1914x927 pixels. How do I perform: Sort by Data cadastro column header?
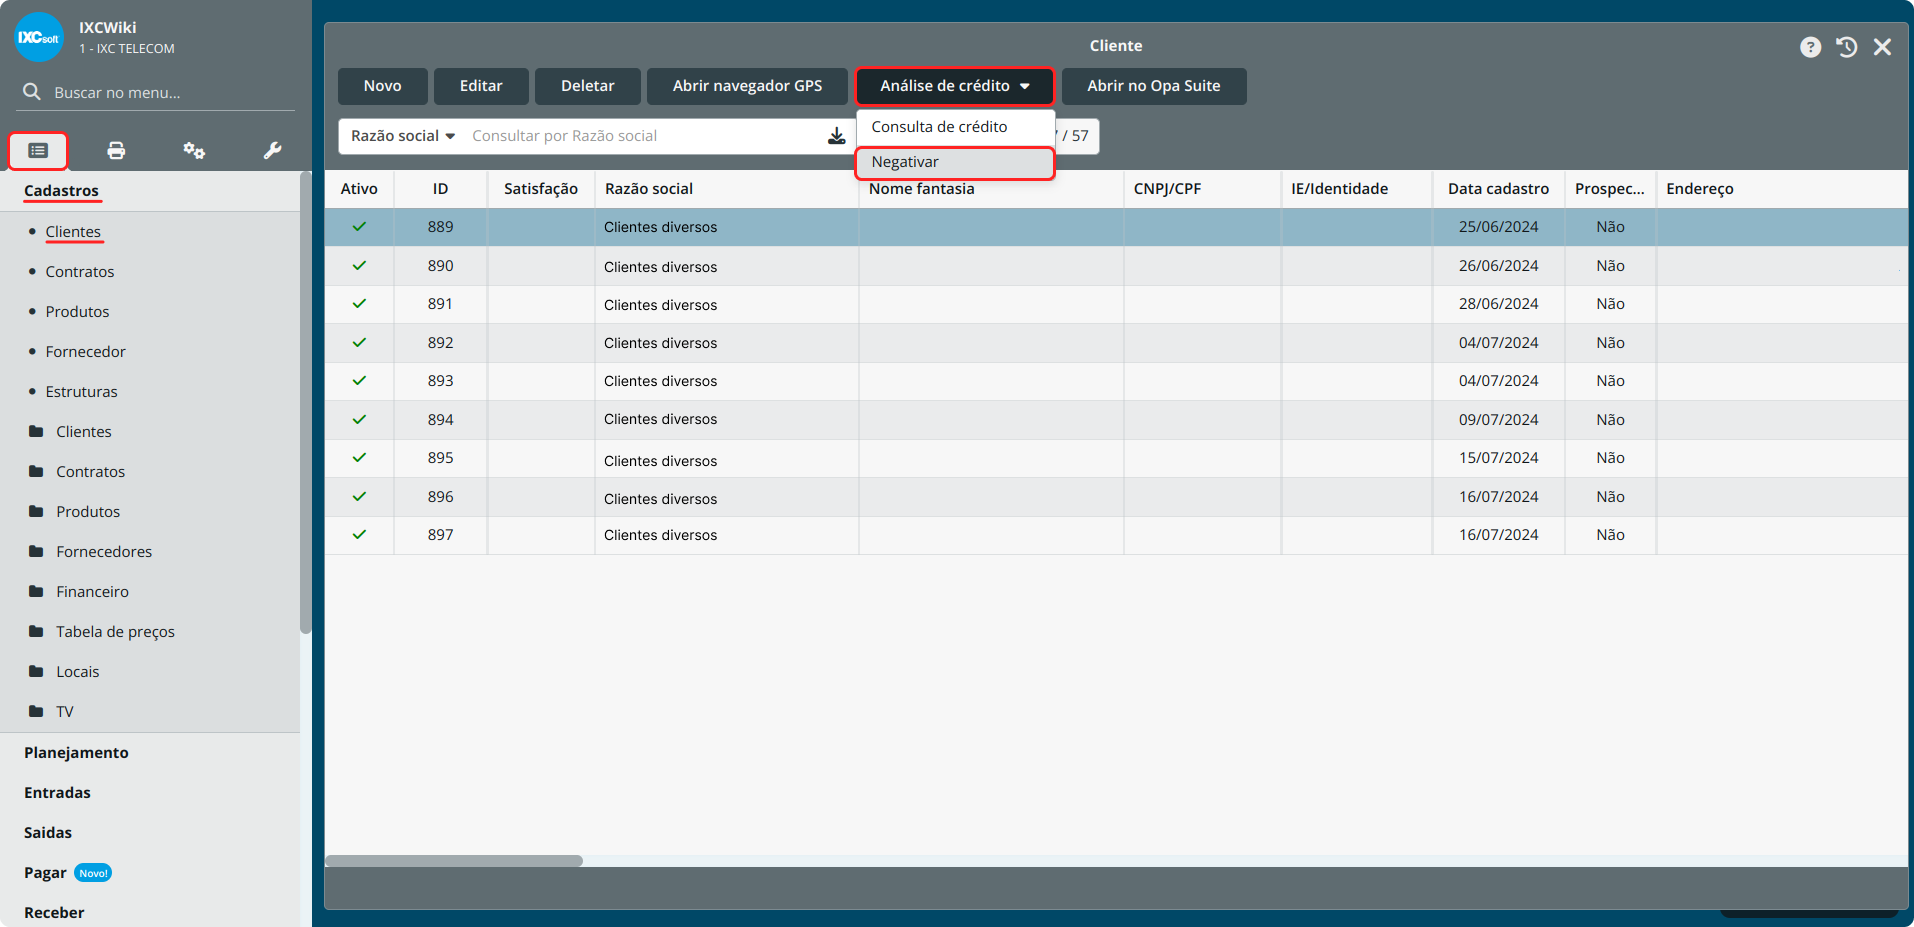coord(1498,188)
